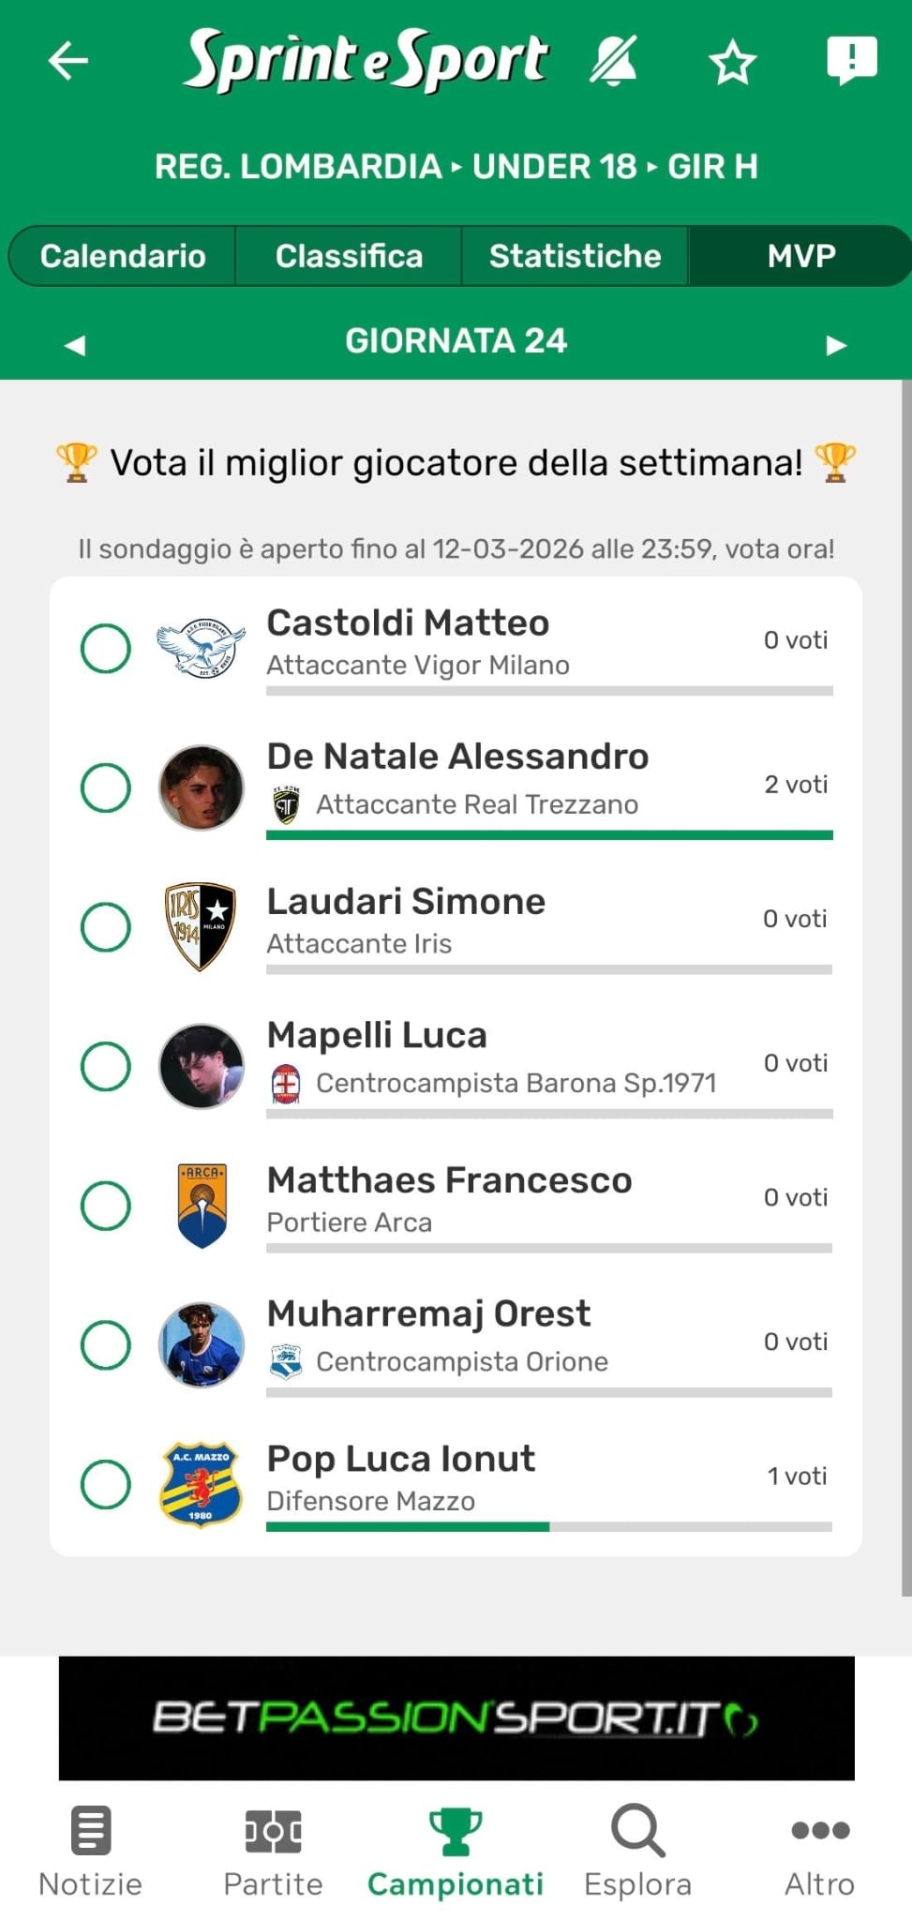This screenshot has width=912, height=1920.
Task: Open Notizie from bottom bar
Action: [x=90, y=1852]
